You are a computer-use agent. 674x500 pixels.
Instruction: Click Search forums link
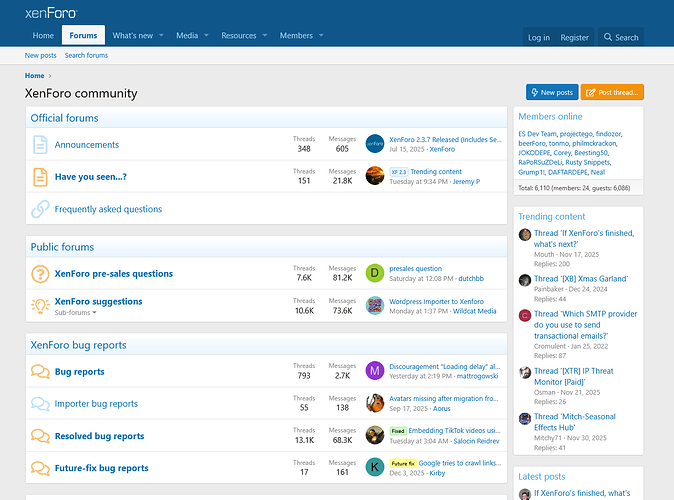(x=86, y=55)
